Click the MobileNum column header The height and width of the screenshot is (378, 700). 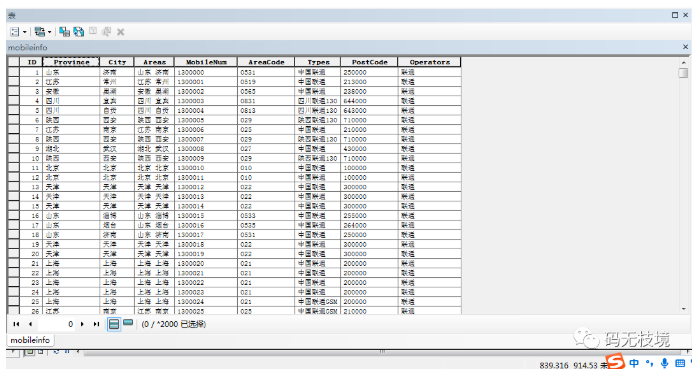pyautogui.click(x=206, y=62)
